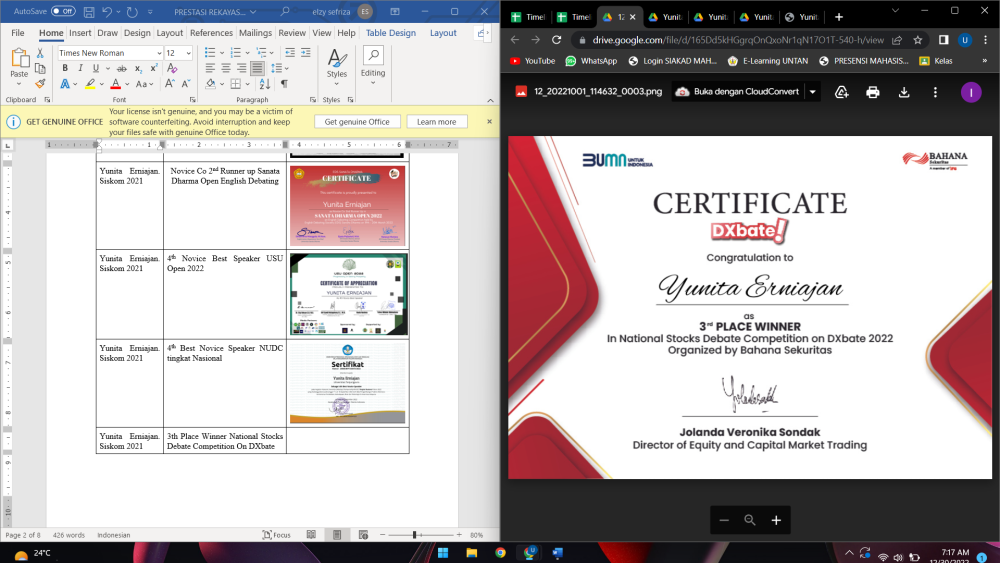This screenshot has height=563, width=1000.
Task: Click the Get genuine Office button
Action: pyautogui.click(x=357, y=122)
